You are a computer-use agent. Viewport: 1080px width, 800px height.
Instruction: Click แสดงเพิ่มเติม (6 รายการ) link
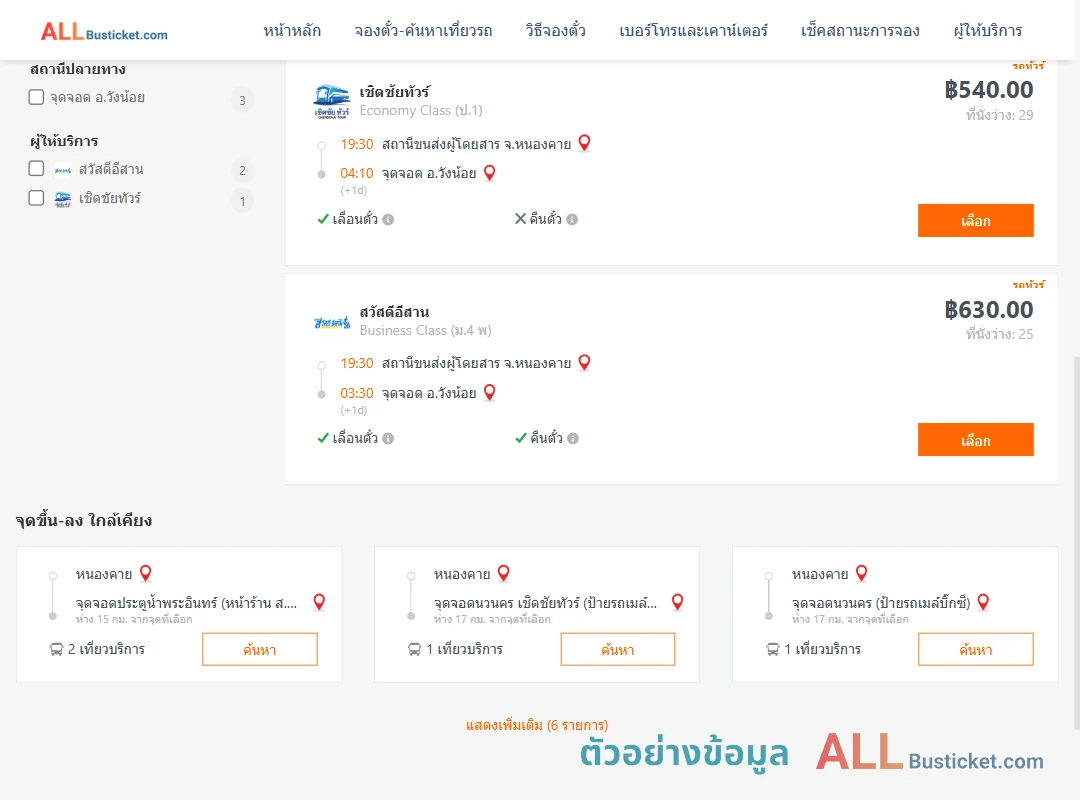point(537,725)
